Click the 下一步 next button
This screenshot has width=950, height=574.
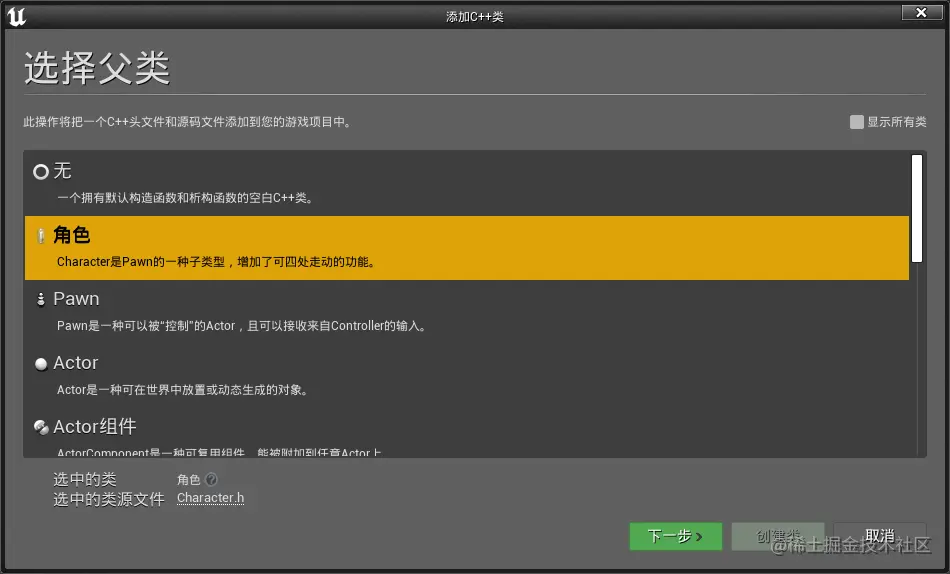[676, 536]
